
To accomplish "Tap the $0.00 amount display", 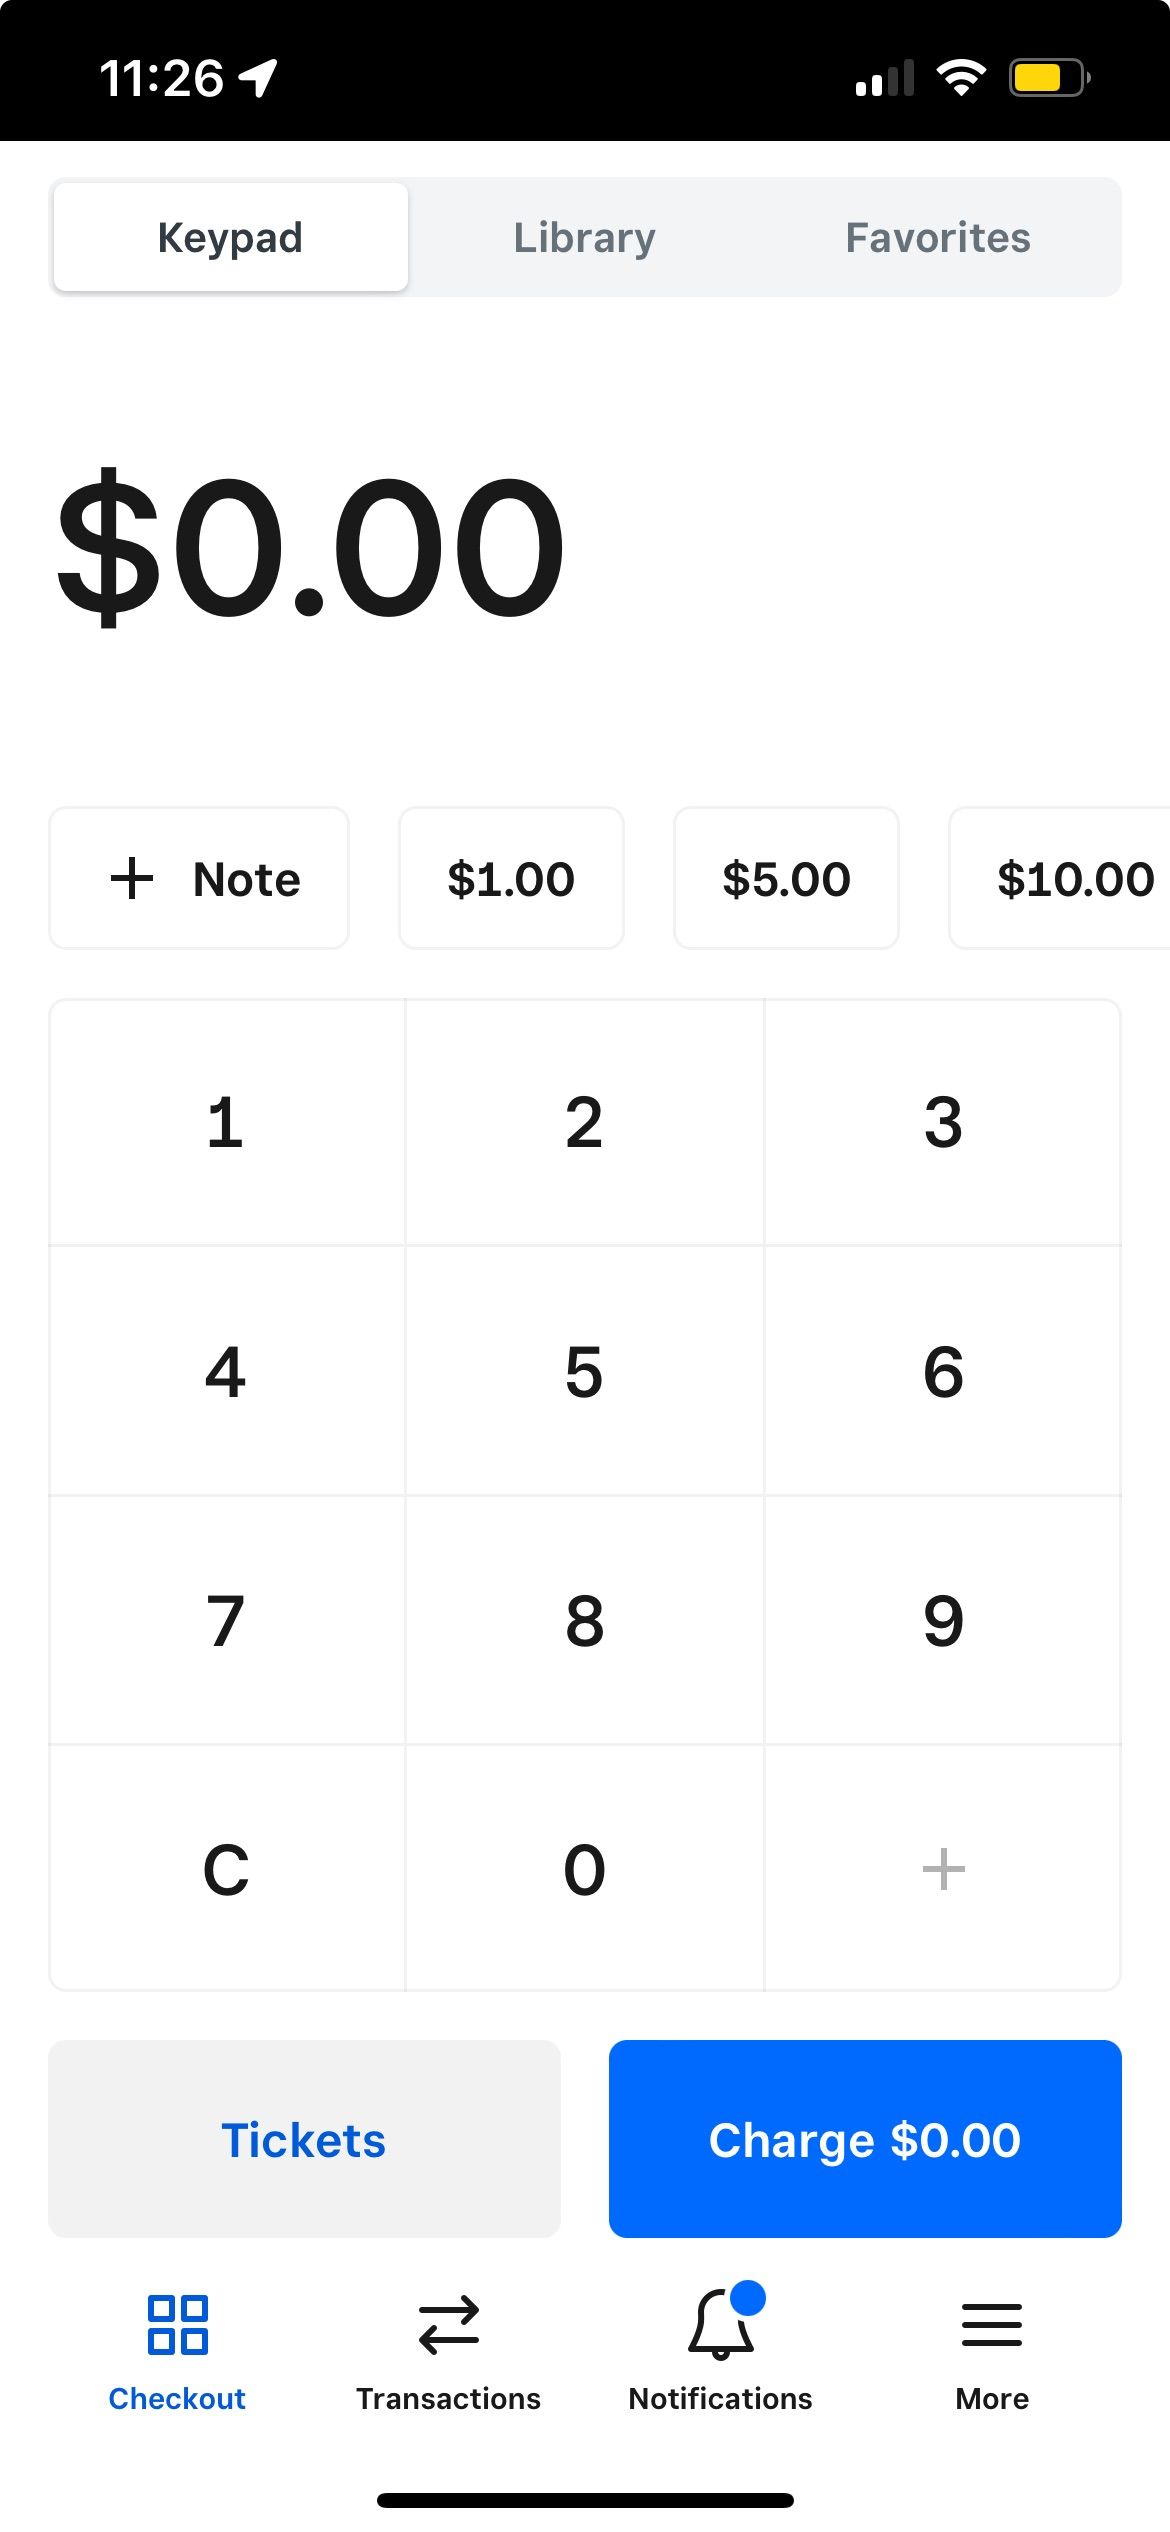I will pos(310,545).
